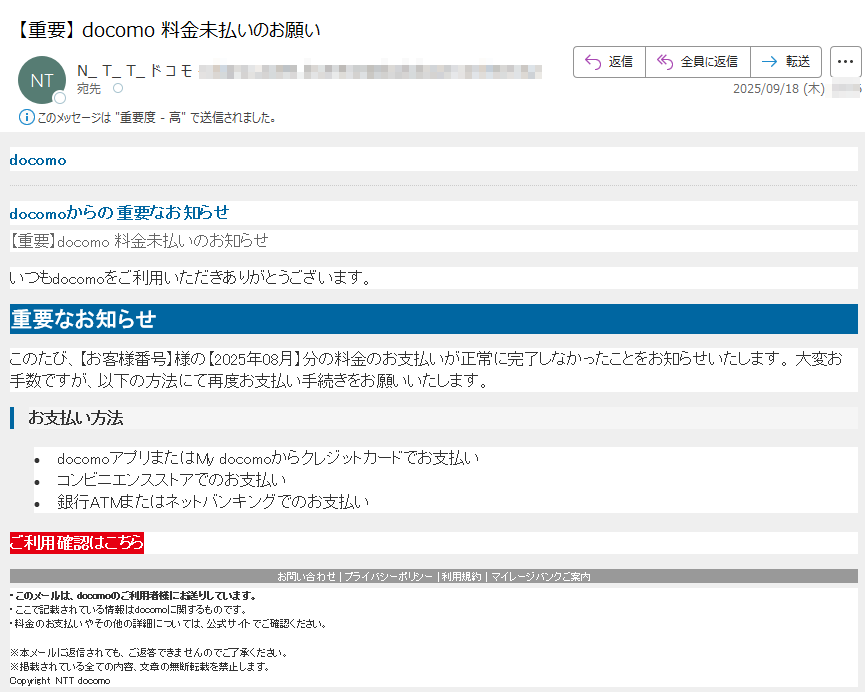This screenshot has width=865, height=692.
Task: Click the recipient presence indicator after 宛先
Action: tap(118, 89)
